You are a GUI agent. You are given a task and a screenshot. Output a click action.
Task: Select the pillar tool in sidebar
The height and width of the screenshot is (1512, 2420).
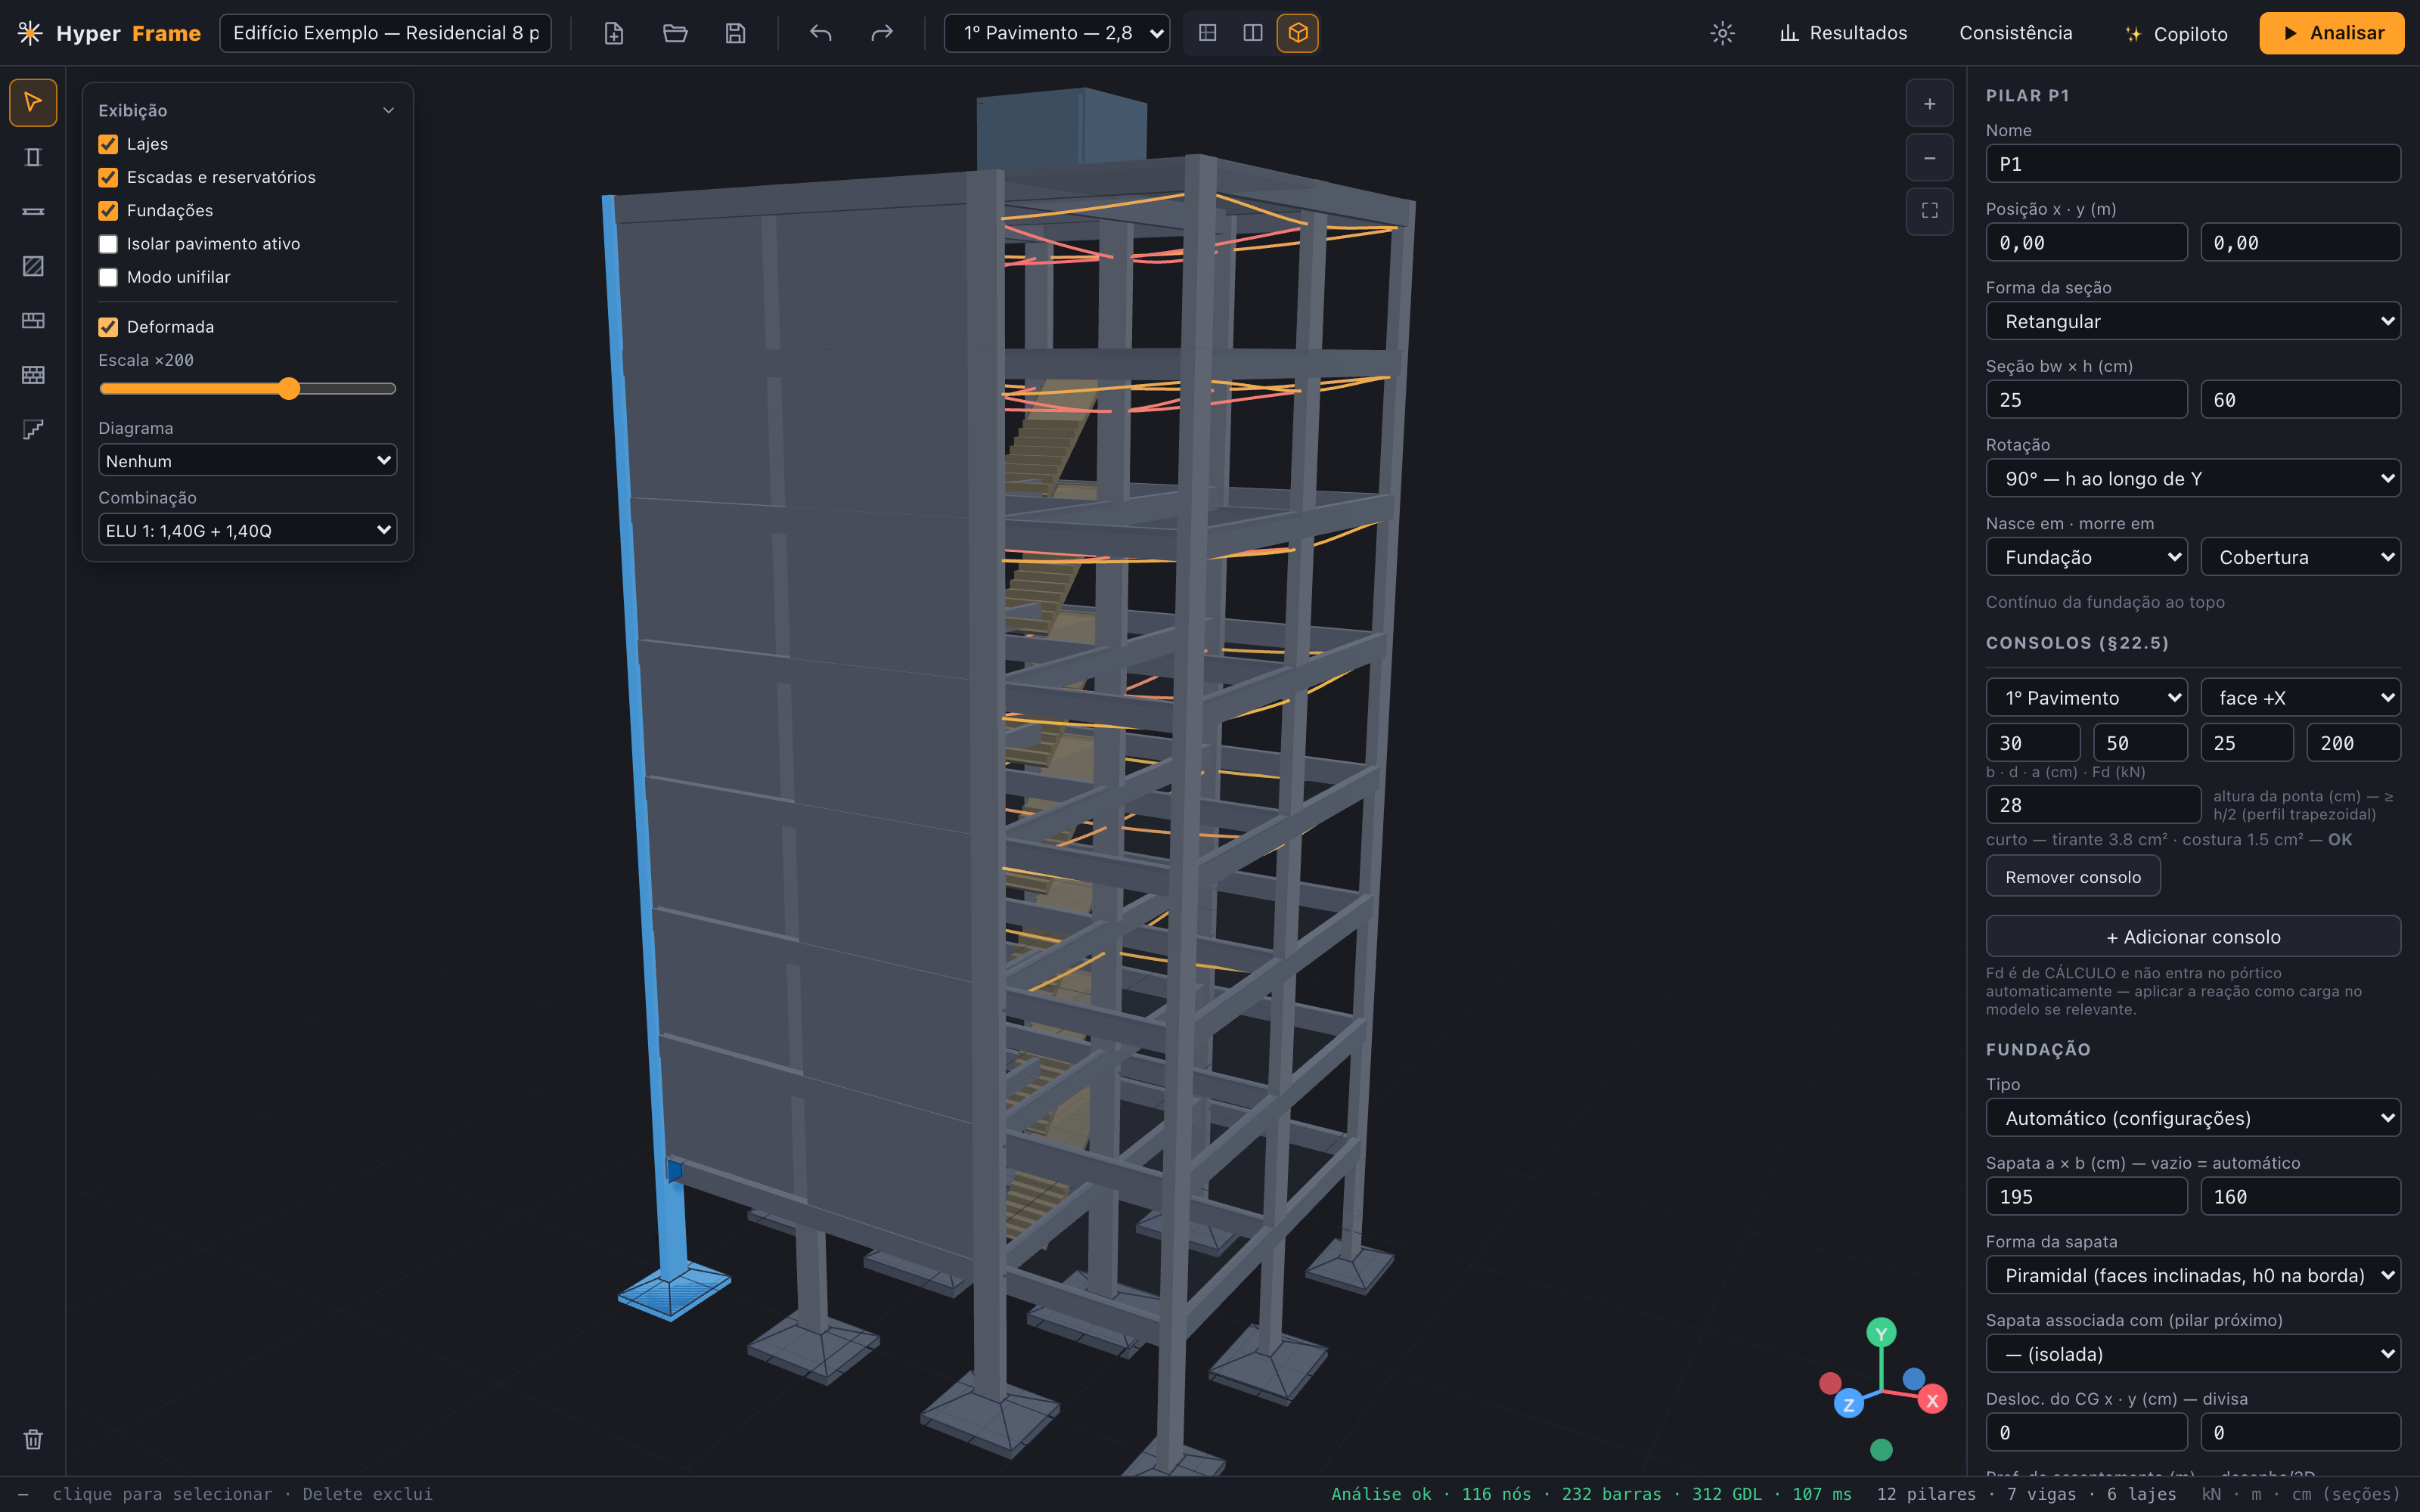coord(33,157)
